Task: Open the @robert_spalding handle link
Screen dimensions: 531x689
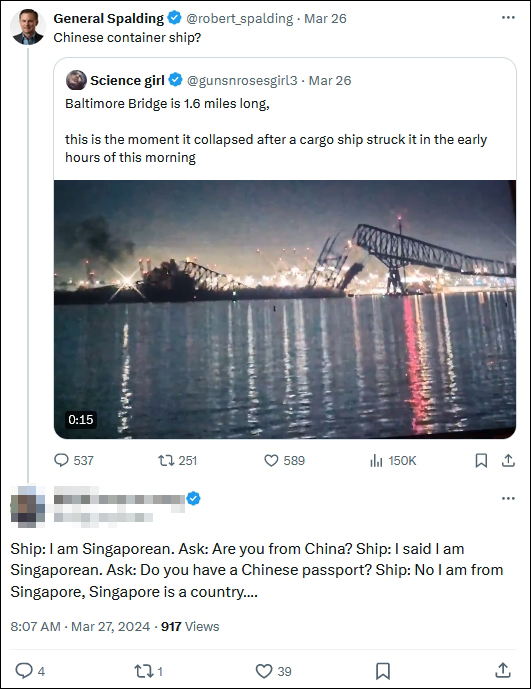Action: (x=240, y=18)
